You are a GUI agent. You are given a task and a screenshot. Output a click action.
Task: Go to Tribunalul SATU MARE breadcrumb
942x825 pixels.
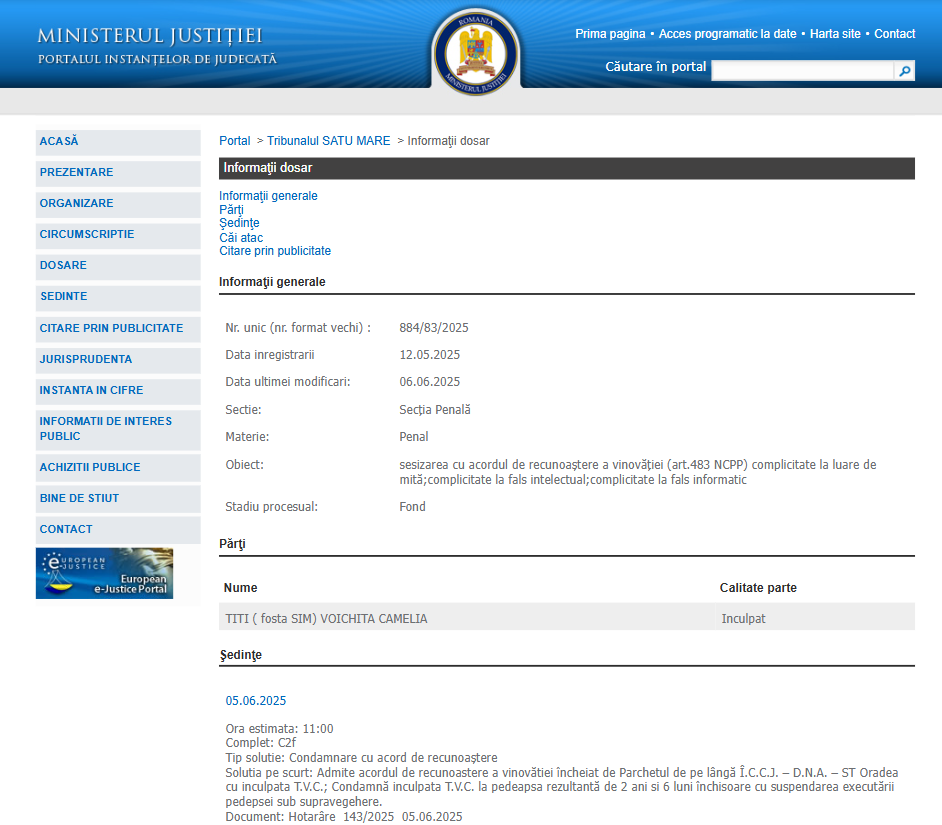pyautogui.click(x=328, y=141)
